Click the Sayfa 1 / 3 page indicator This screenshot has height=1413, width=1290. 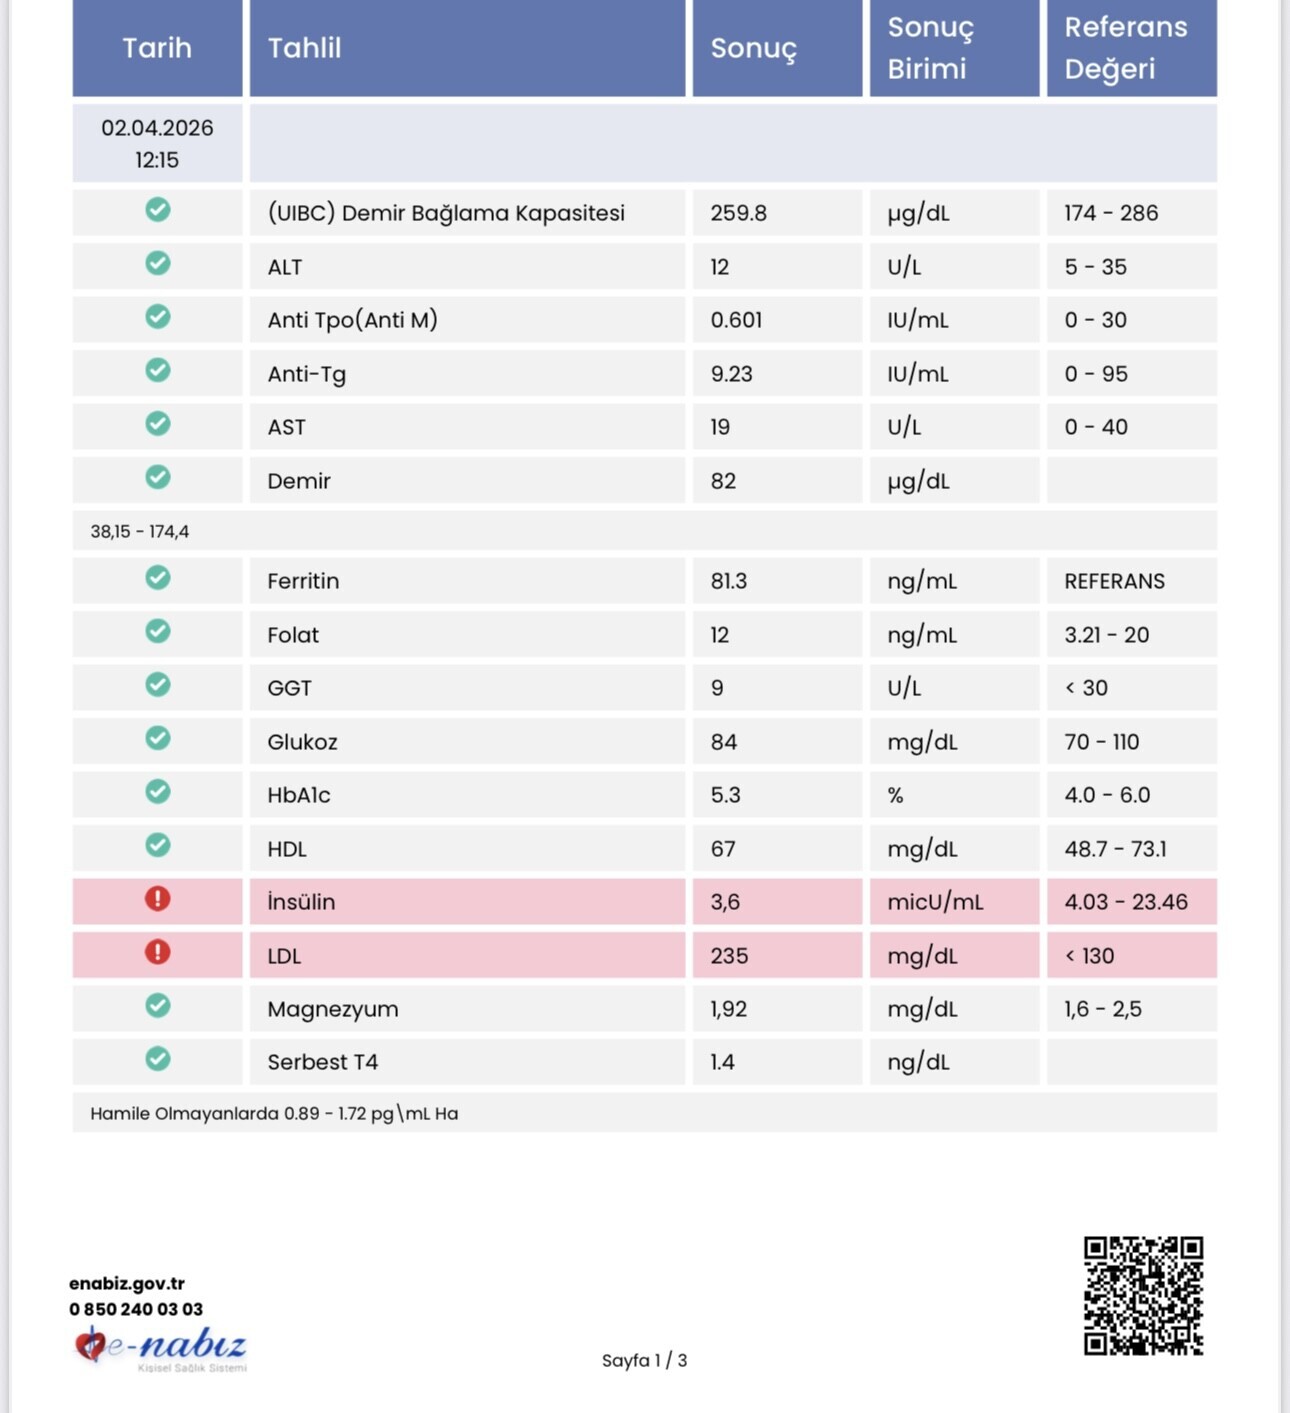pyautogui.click(x=644, y=1360)
